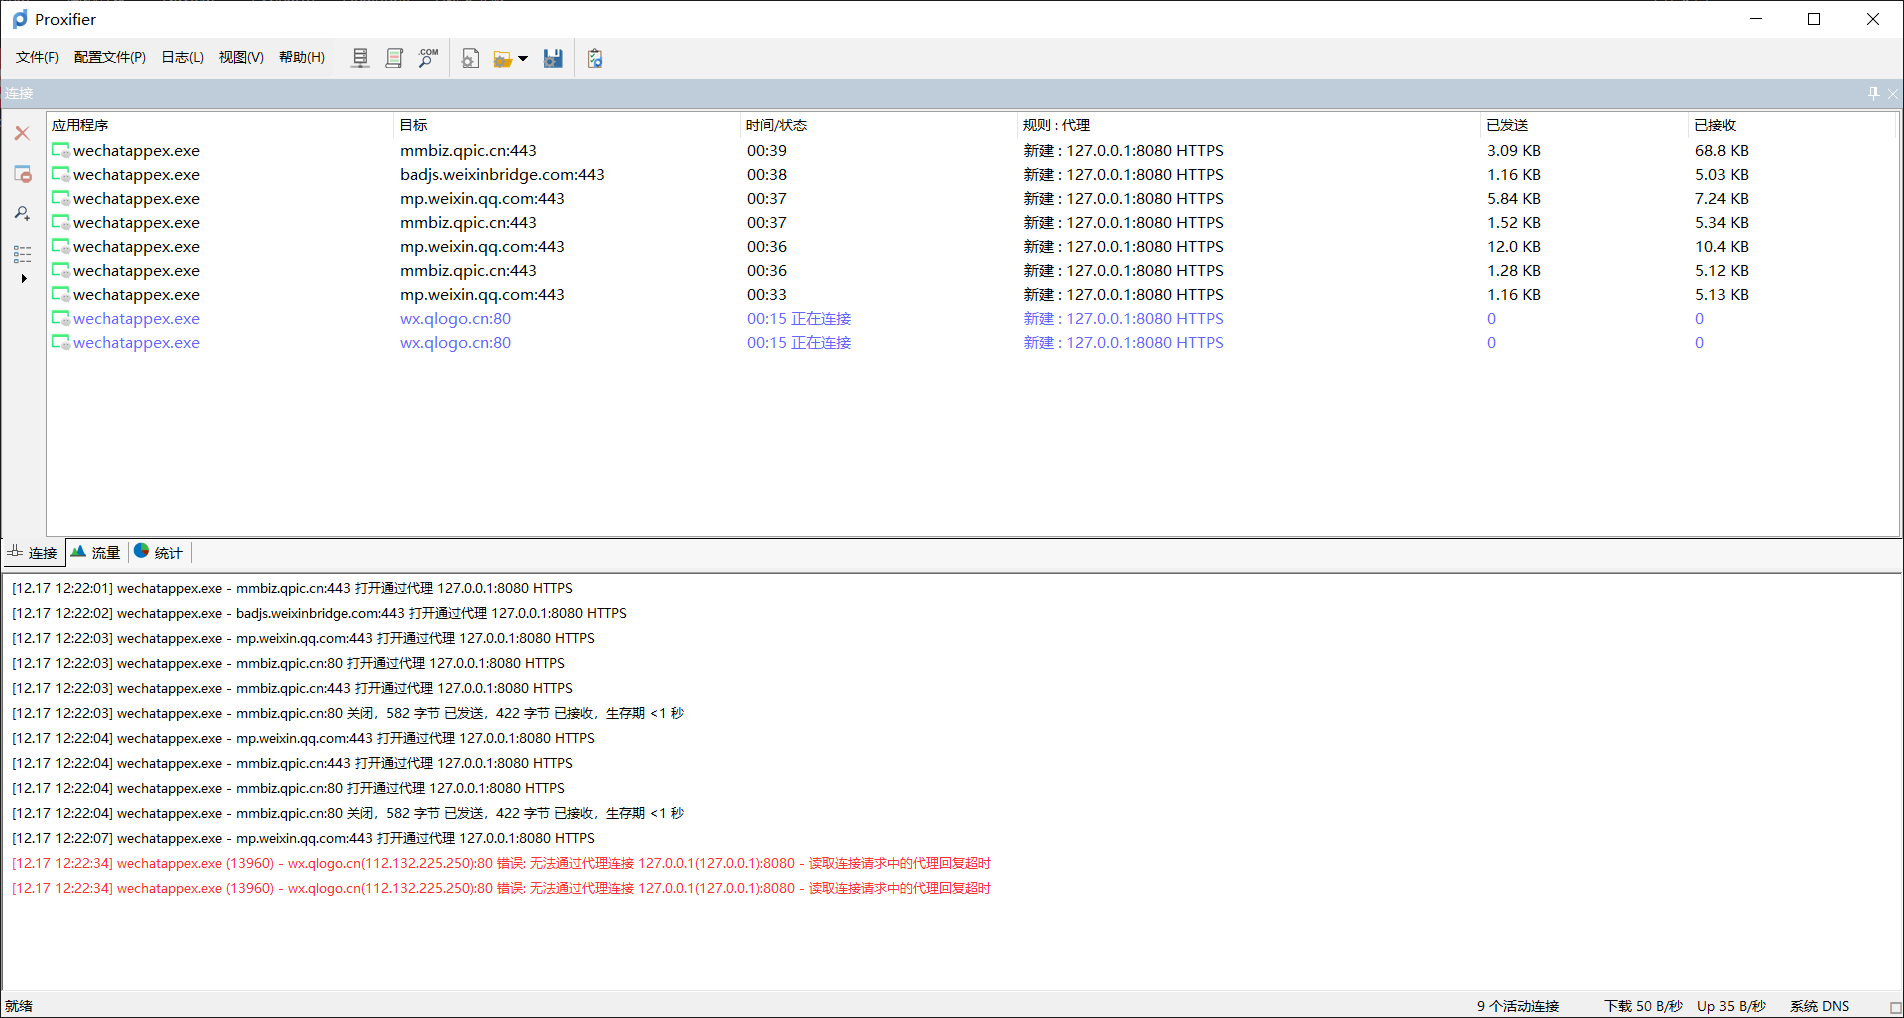Sort by the 已接收 column header
The width and height of the screenshot is (1904, 1018).
(x=1792, y=125)
